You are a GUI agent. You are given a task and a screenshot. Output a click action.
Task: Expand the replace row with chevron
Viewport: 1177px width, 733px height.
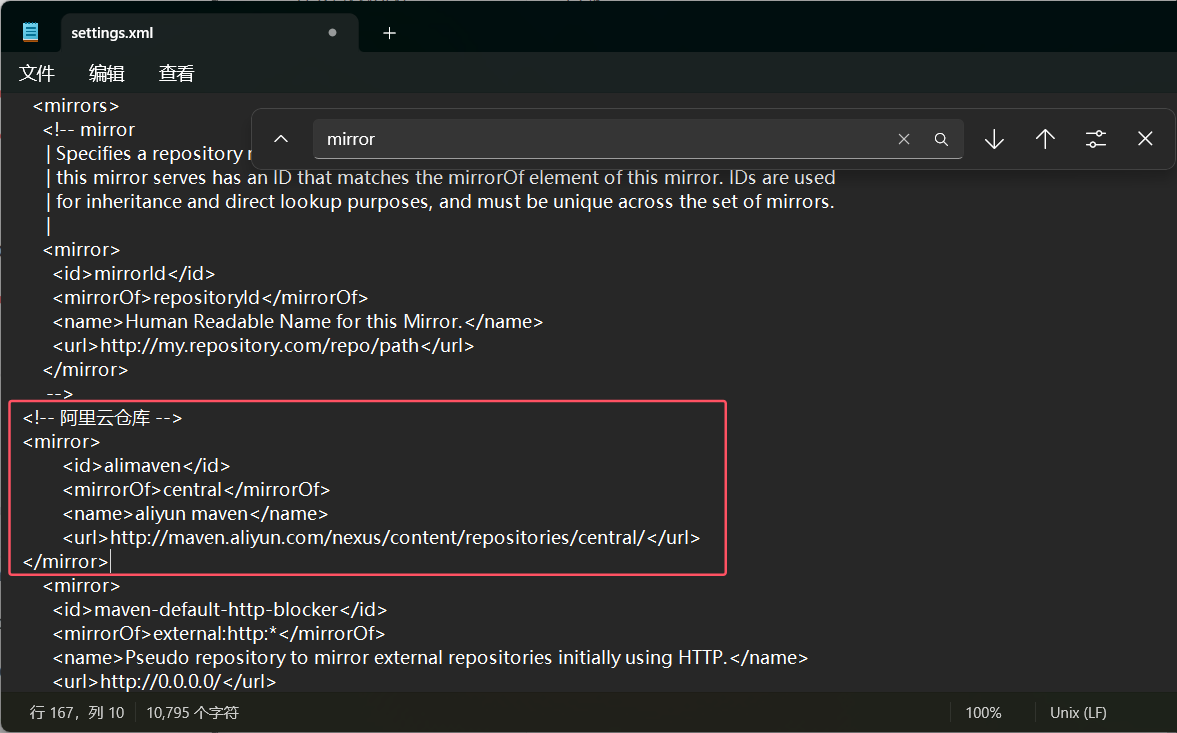tap(281, 139)
